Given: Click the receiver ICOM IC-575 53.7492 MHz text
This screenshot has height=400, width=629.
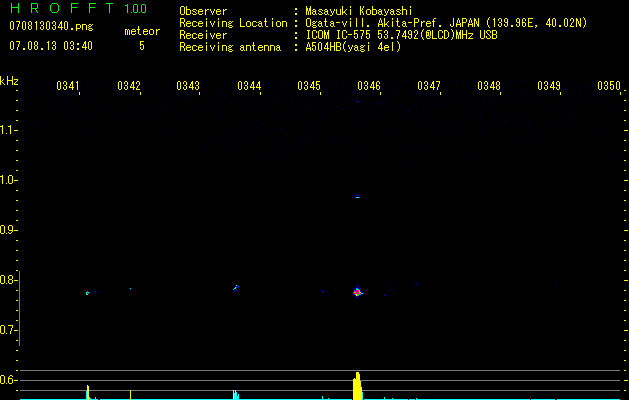Looking at the screenshot, I should (401, 35).
